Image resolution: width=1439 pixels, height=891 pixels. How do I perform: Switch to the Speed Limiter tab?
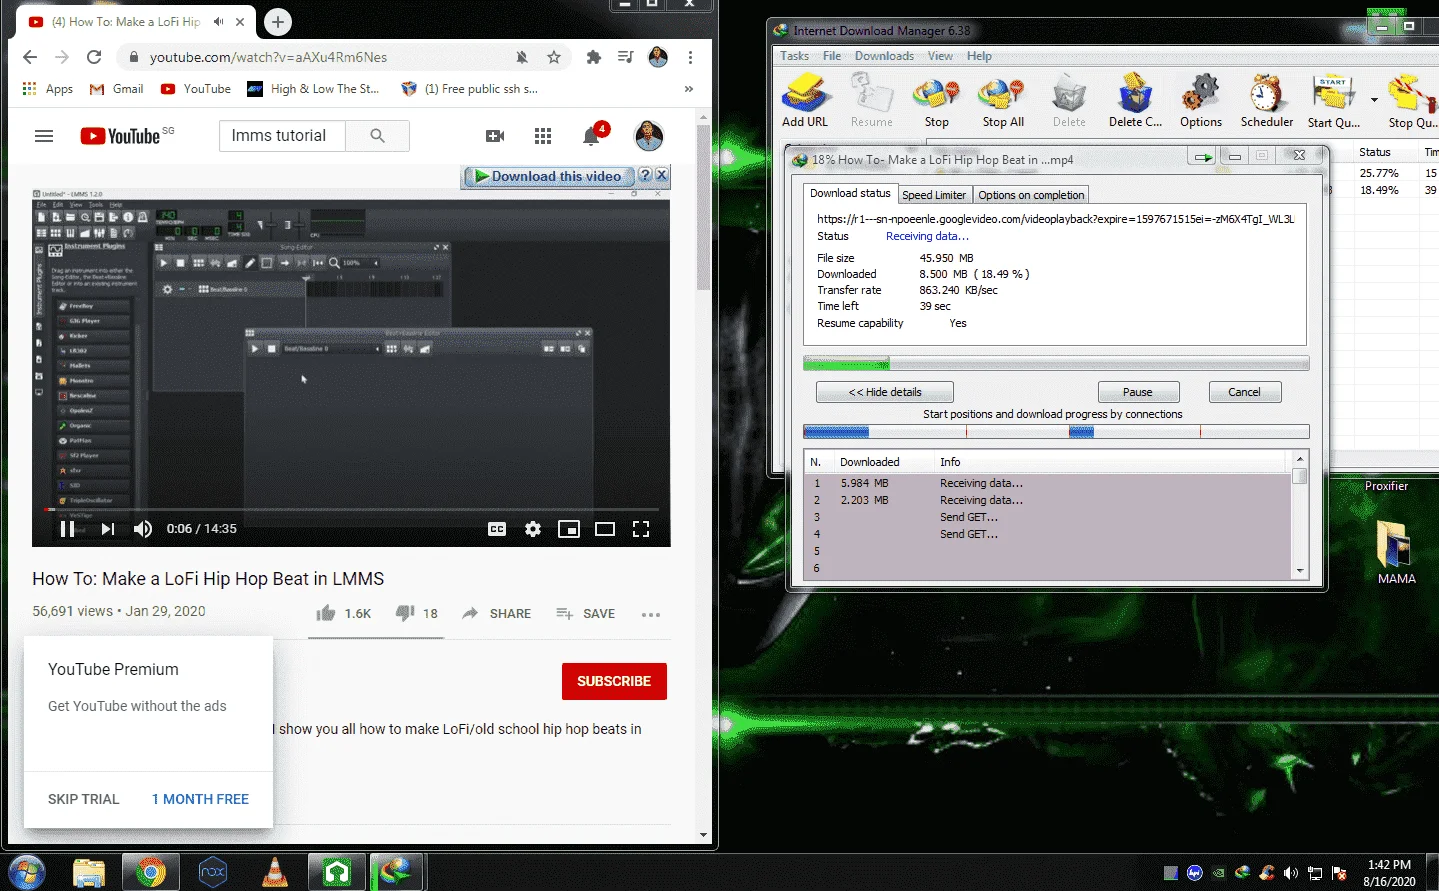click(934, 195)
